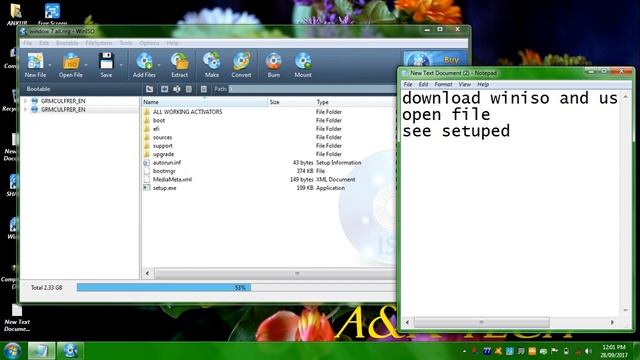
Task: Click the Make disc image icon
Action: click(211, 61)
